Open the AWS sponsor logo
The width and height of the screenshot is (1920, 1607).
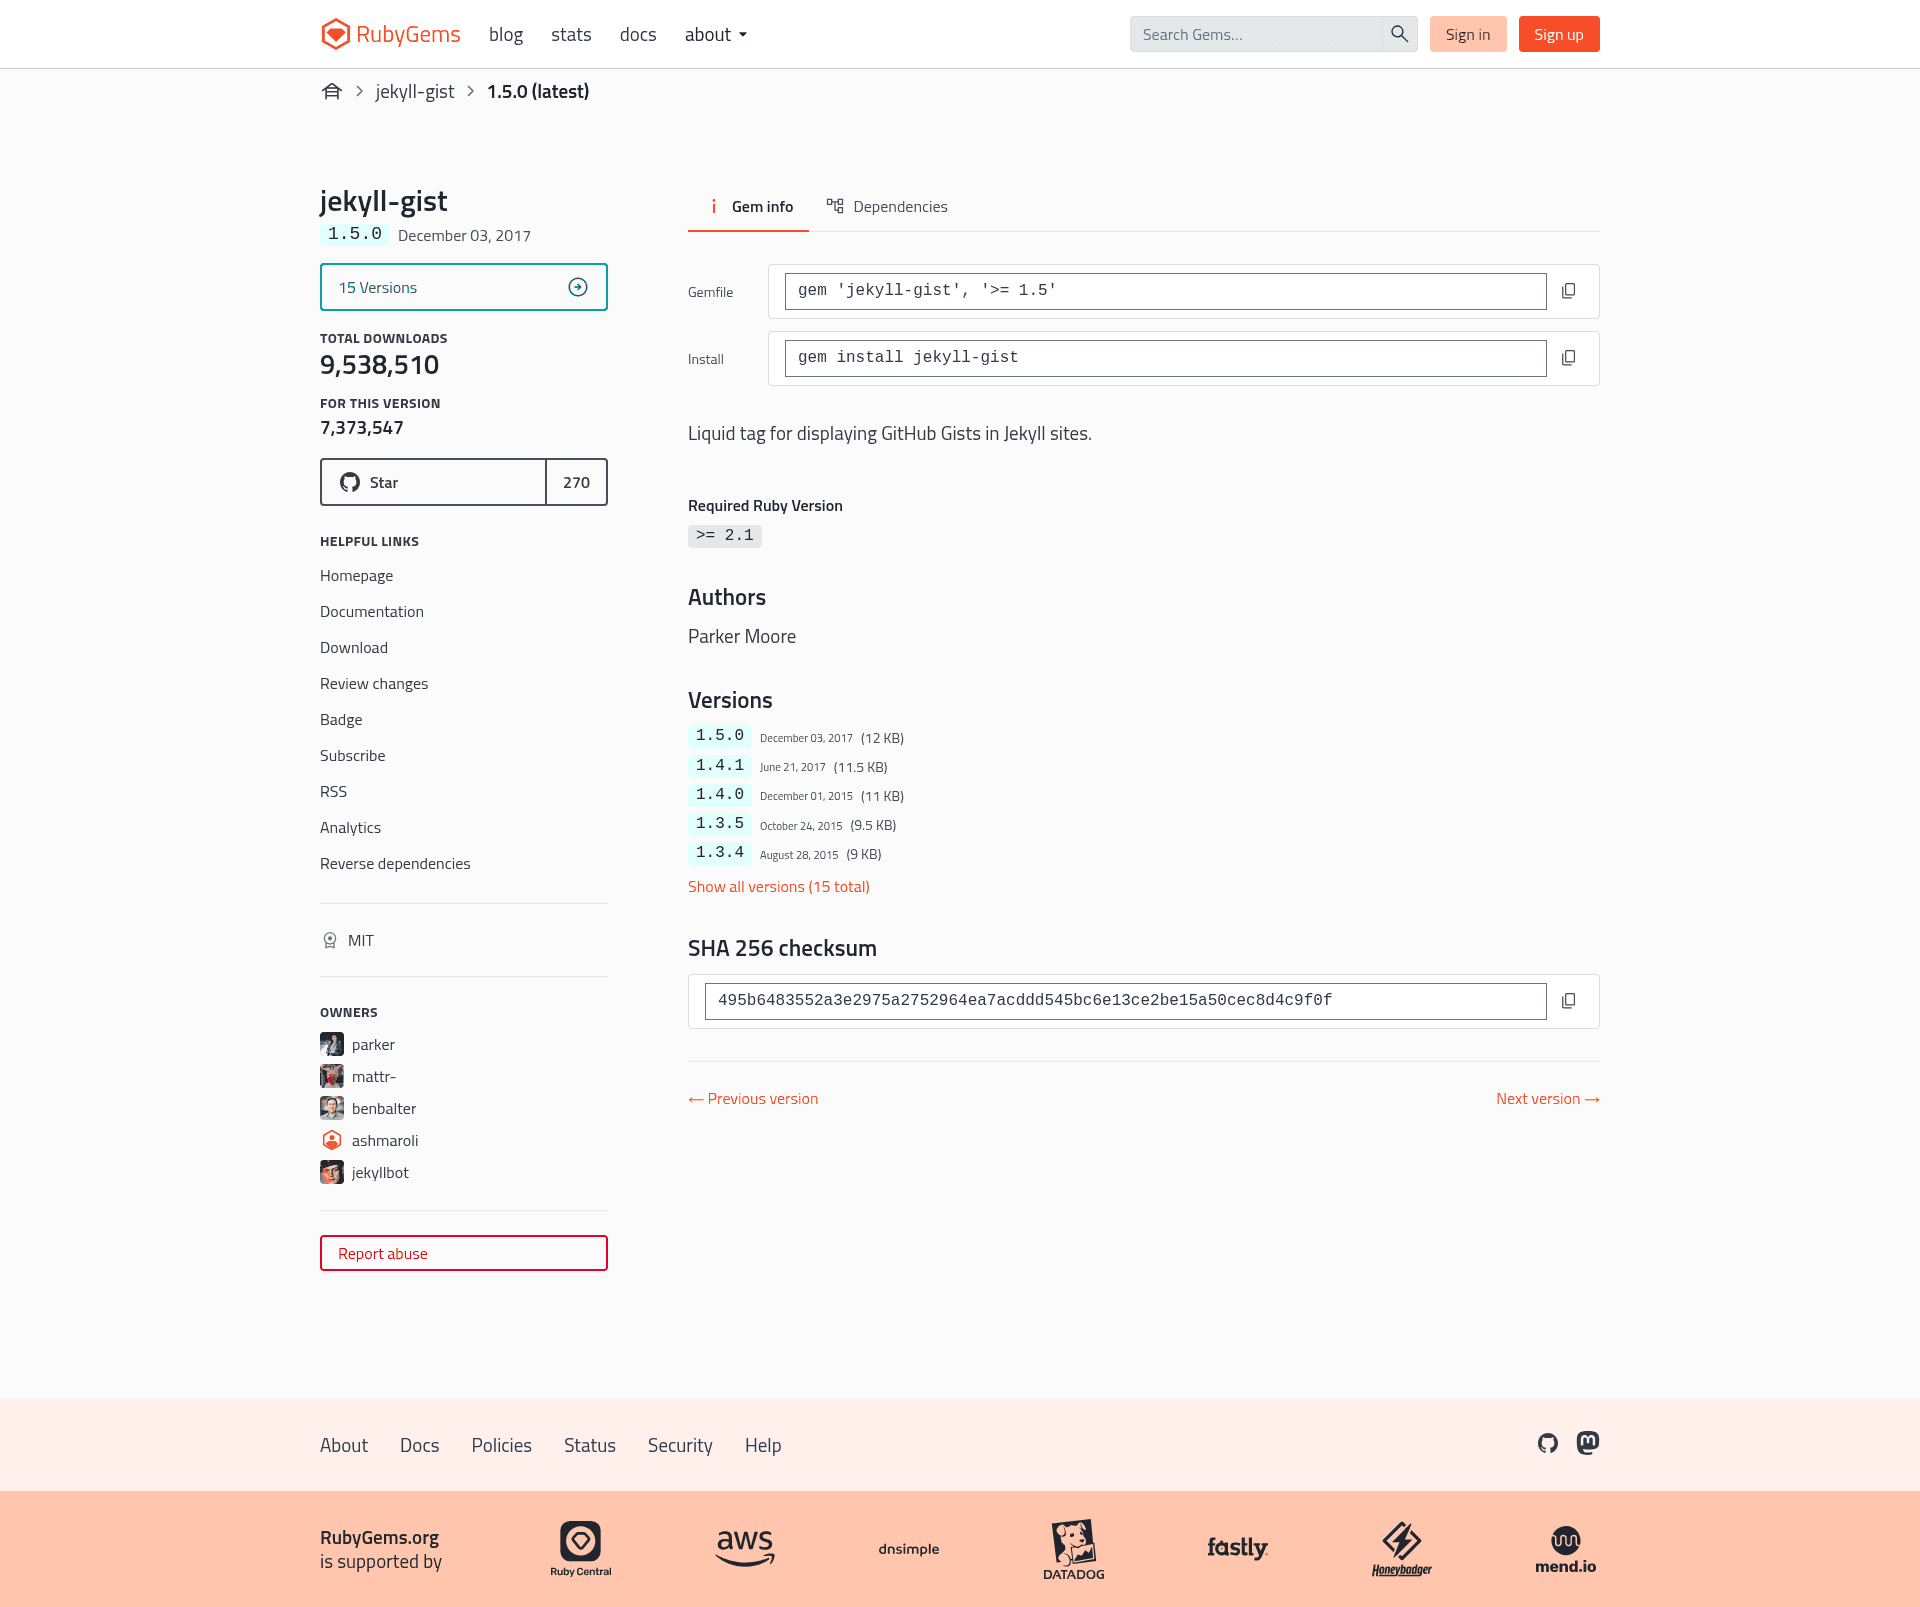pos(745,1547)
